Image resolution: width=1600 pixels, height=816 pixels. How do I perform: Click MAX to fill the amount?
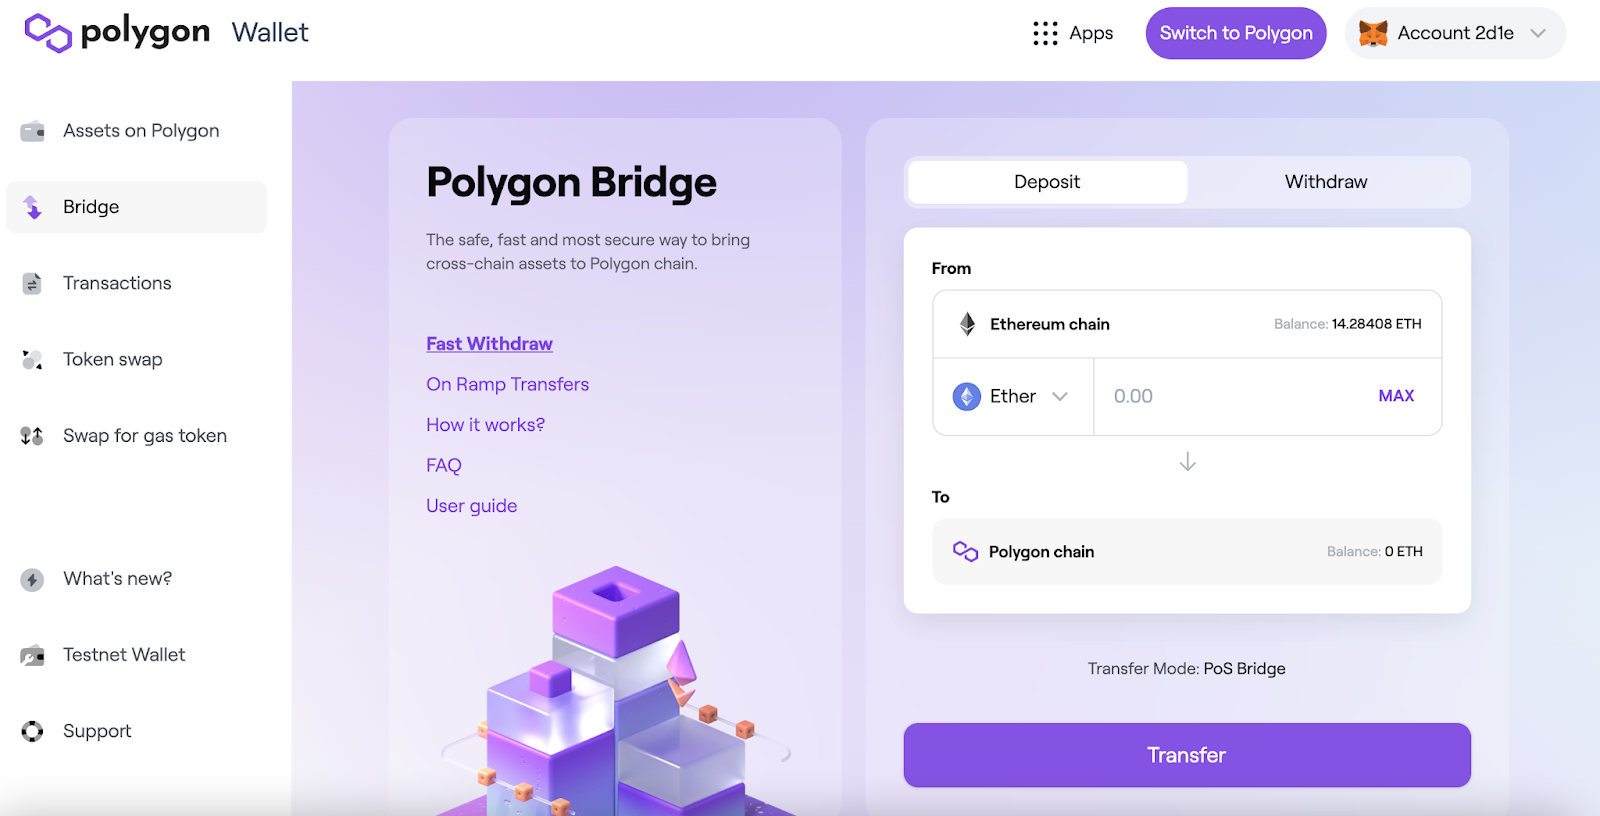(1396, 396)
